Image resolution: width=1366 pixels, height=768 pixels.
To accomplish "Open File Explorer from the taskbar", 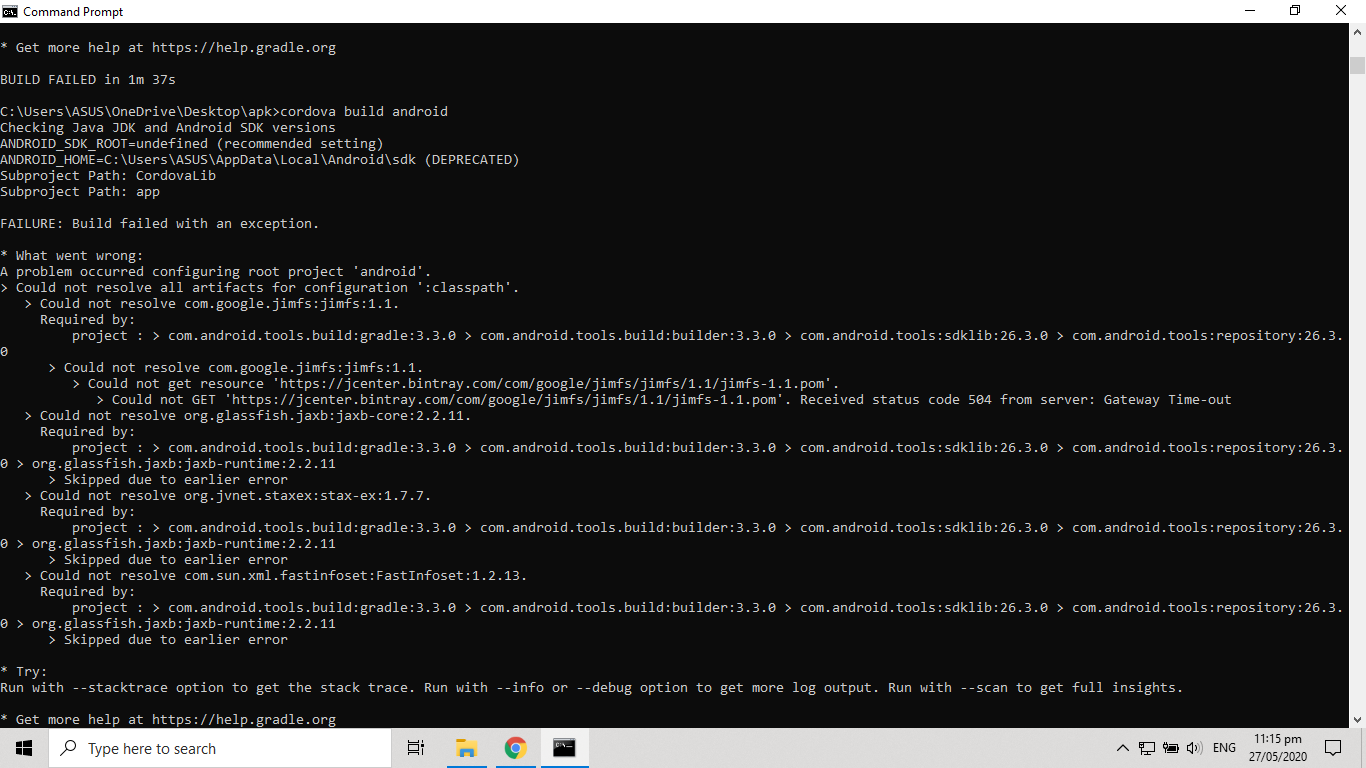I will click(466, 748).
